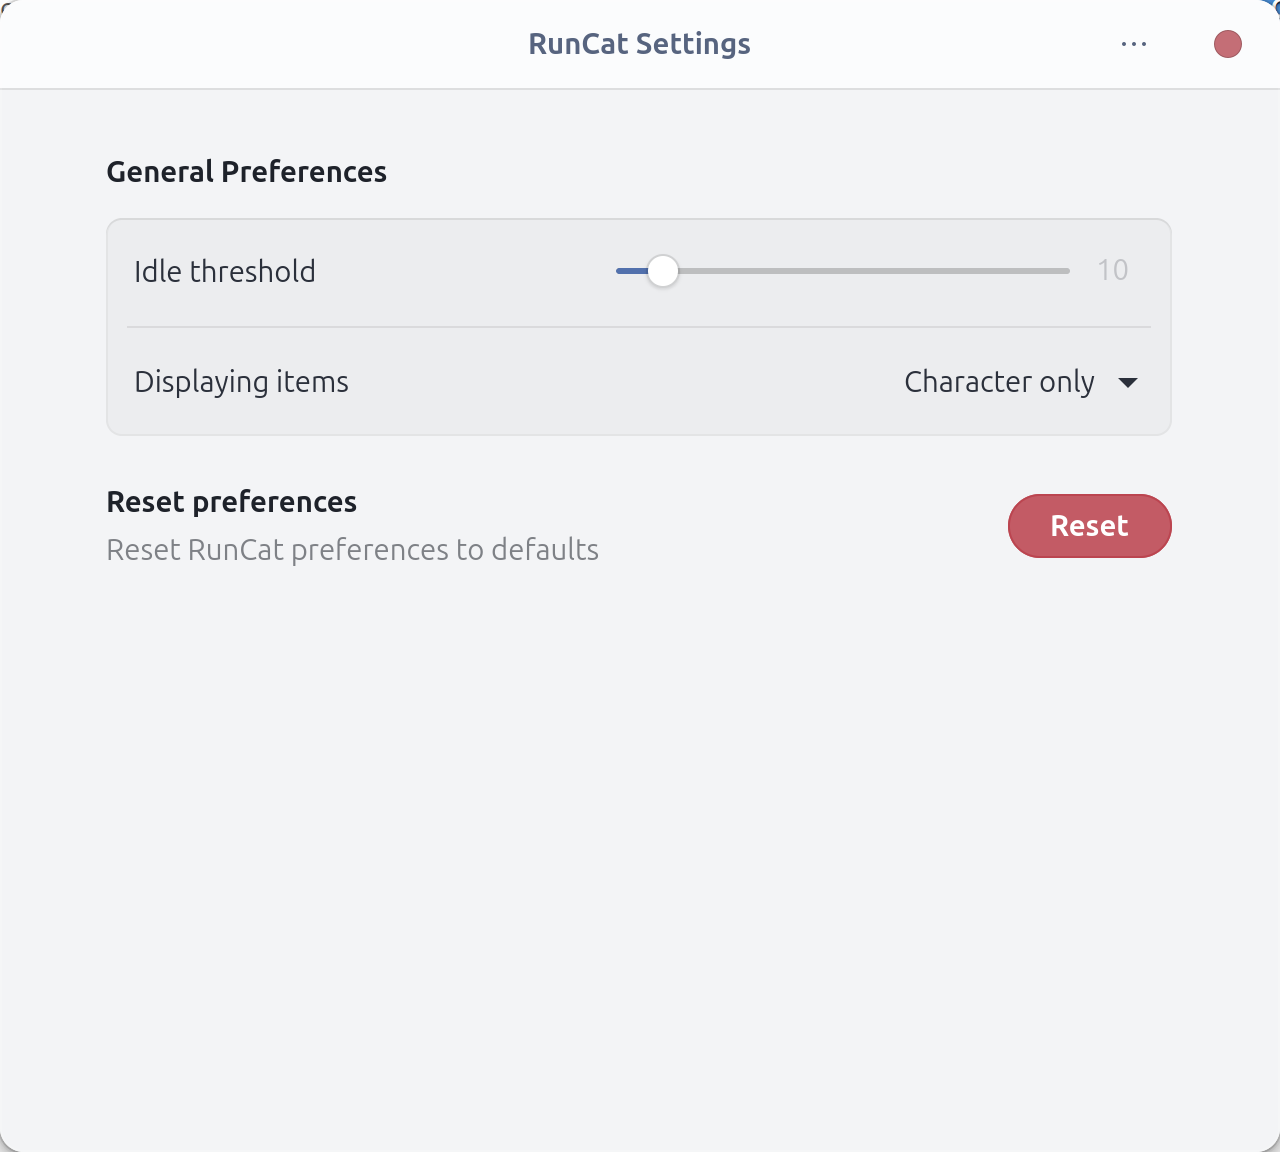Click the blank area below Reset preferences
Image resolution: width=1280 pixels, height=1152 pixels.
640,850
